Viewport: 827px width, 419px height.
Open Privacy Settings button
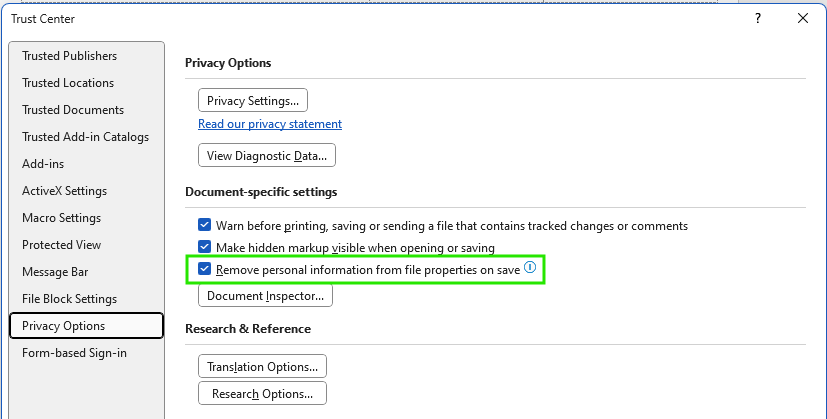253,100
